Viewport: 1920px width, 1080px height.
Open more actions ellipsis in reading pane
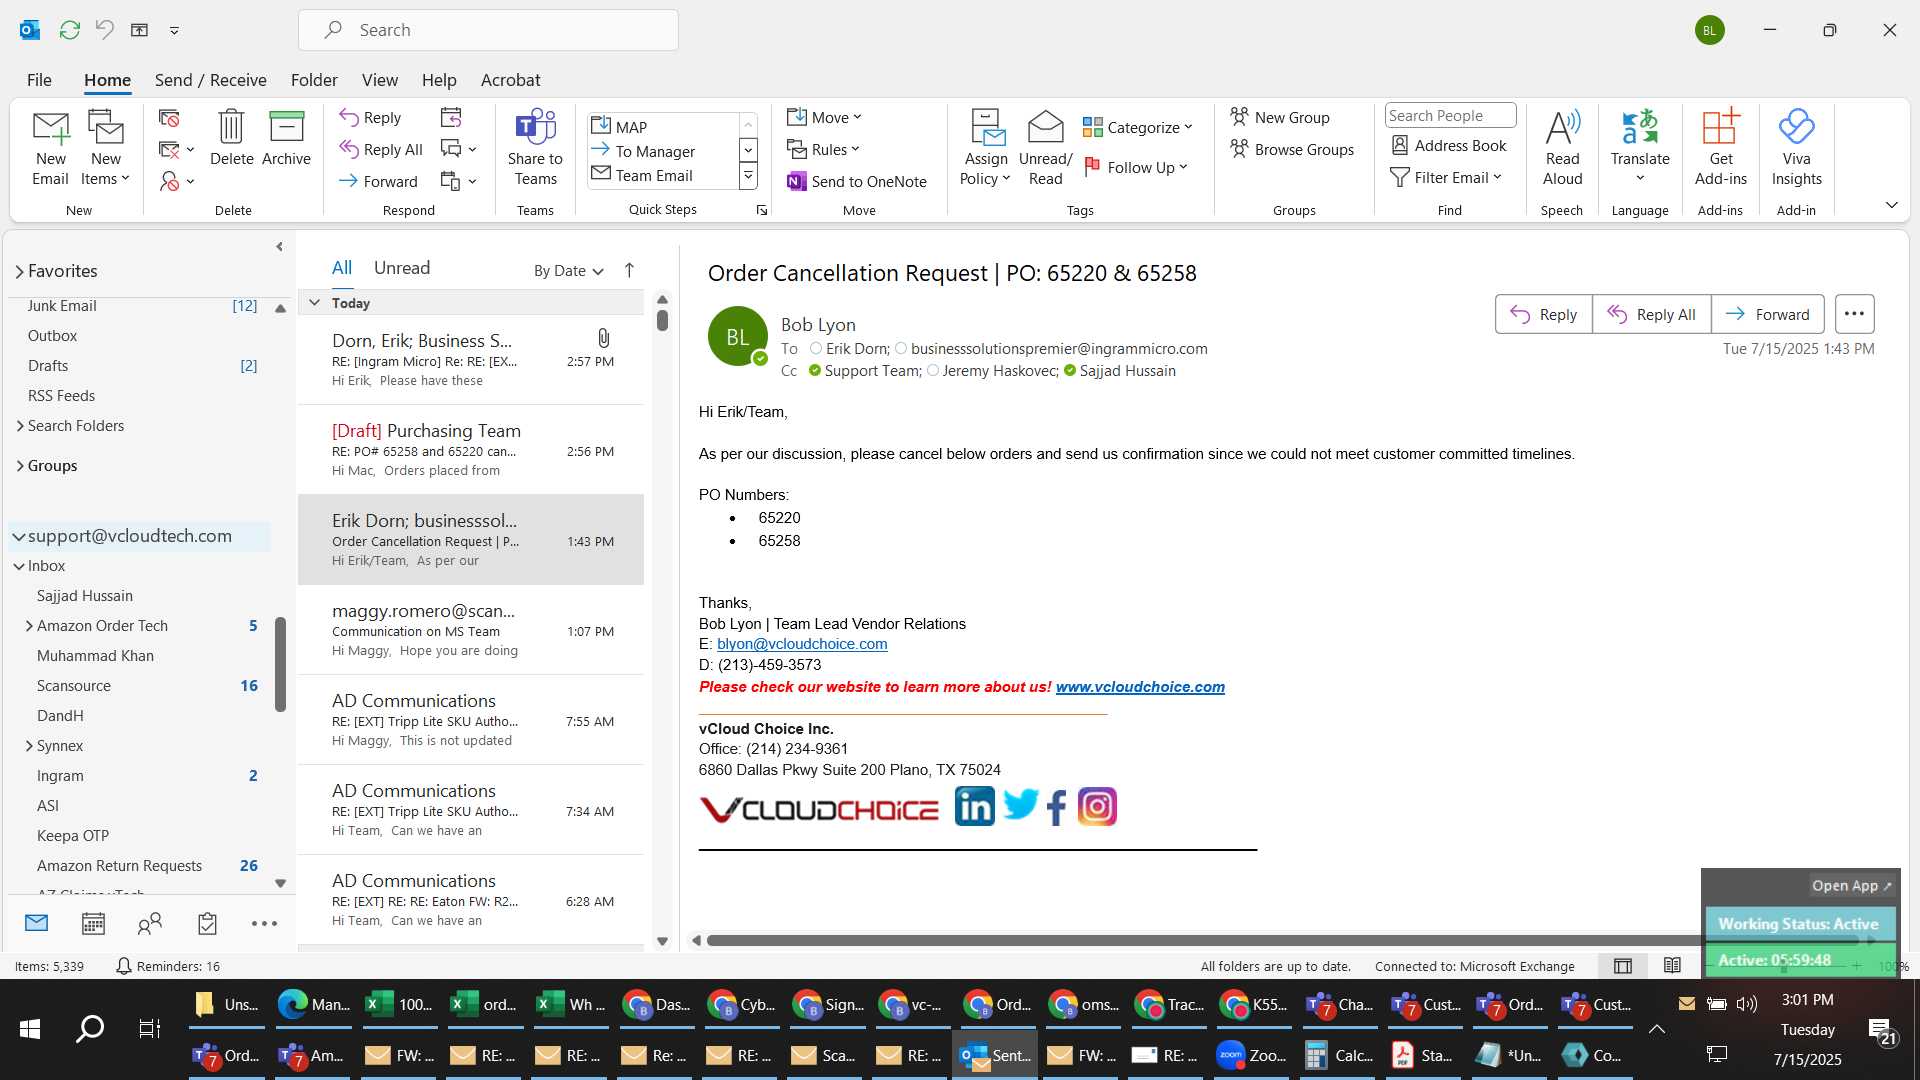tap(1854, 314)
